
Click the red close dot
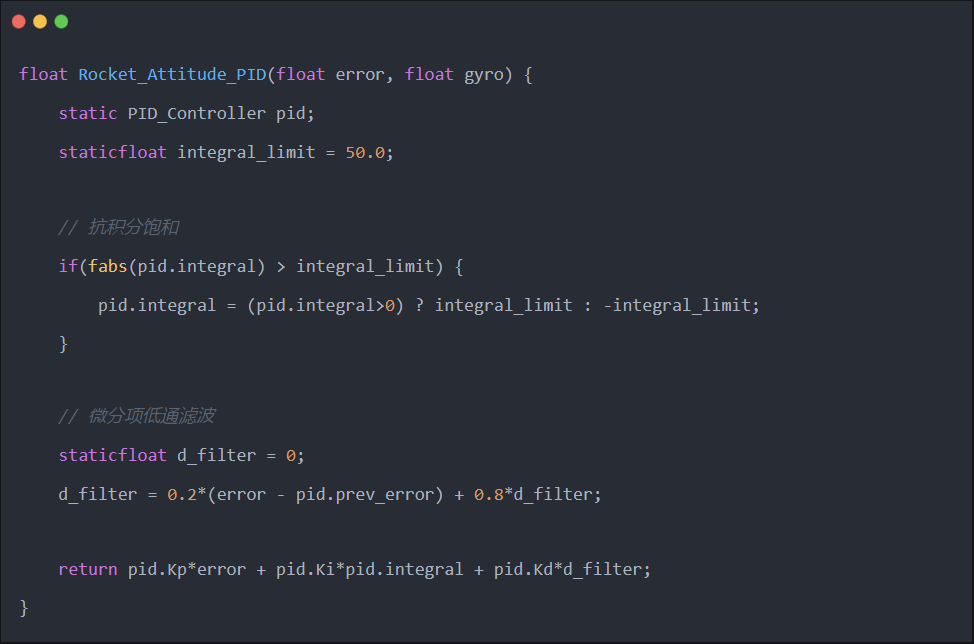pos(19,21)
